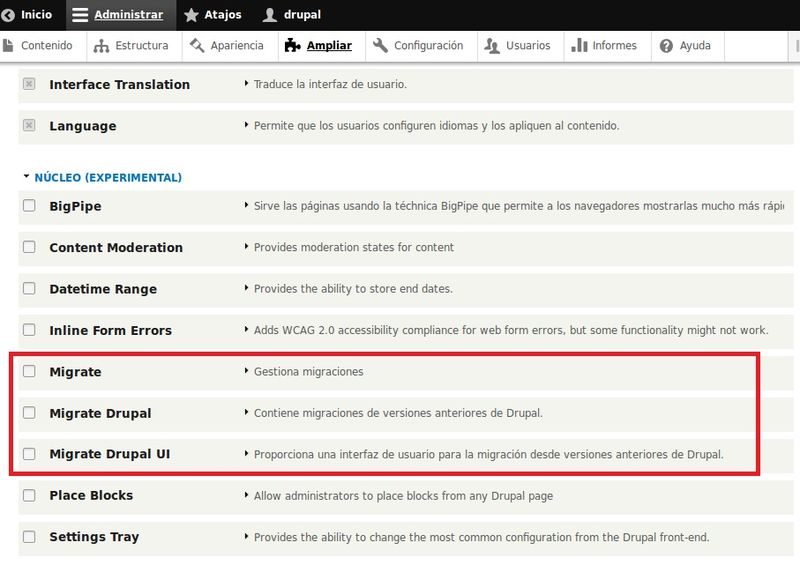Open the drupal user account tab
This screenshot has width=800, height=565.
293,15
